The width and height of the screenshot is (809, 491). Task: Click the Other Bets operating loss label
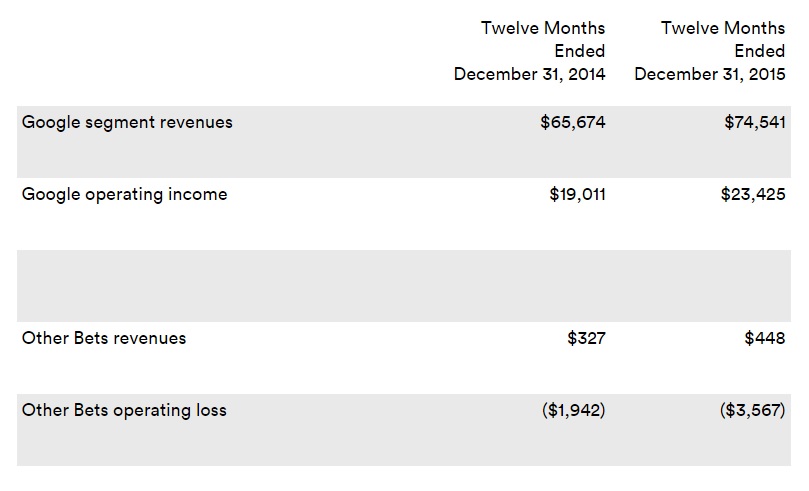pyautogui.click(x=124, y=411)
